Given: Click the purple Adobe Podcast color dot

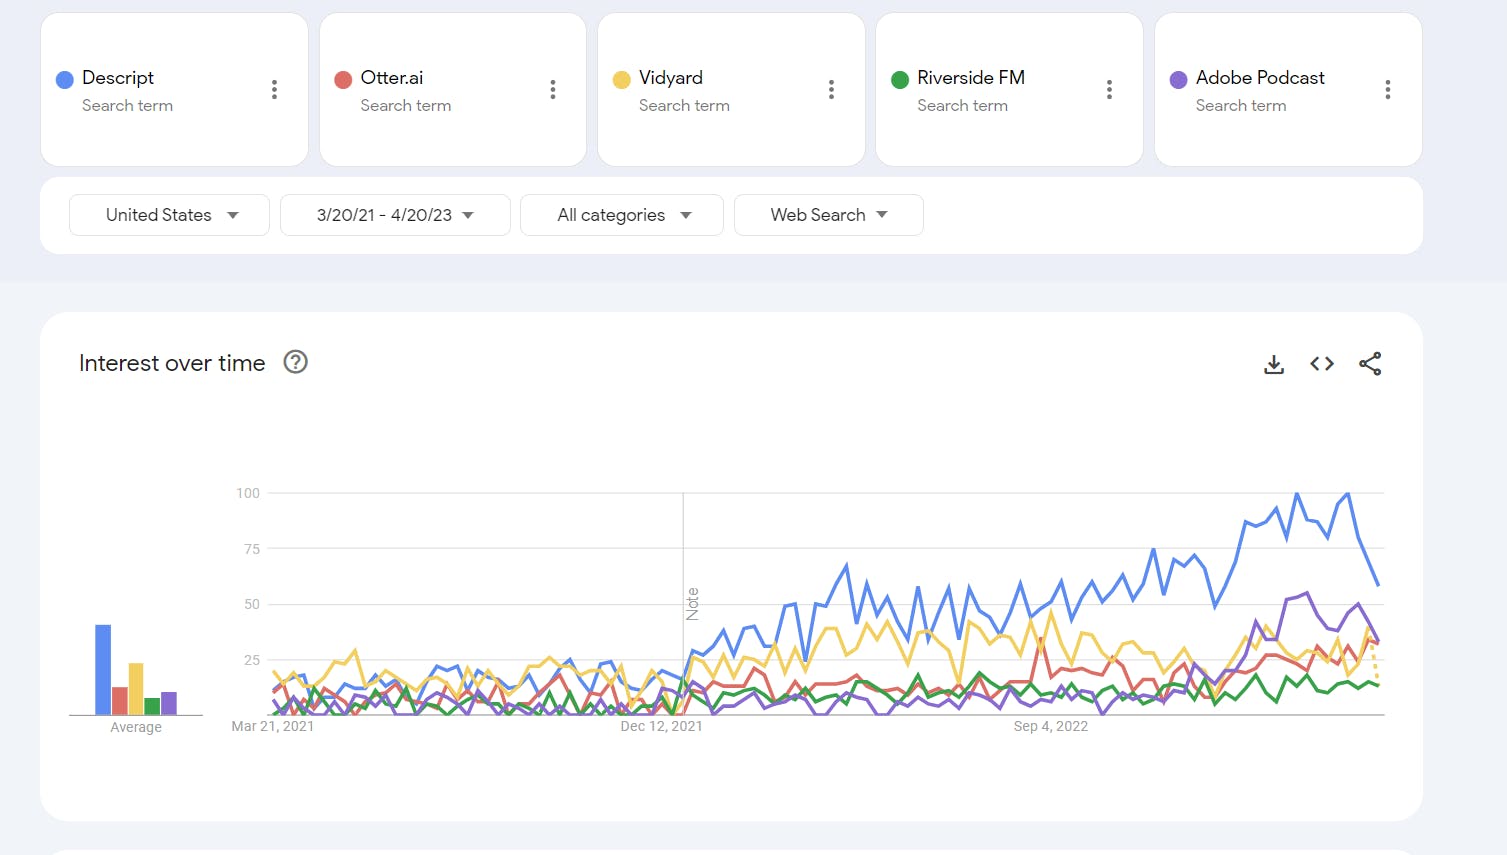Looking at the screenshot, I should (1179, 80).
